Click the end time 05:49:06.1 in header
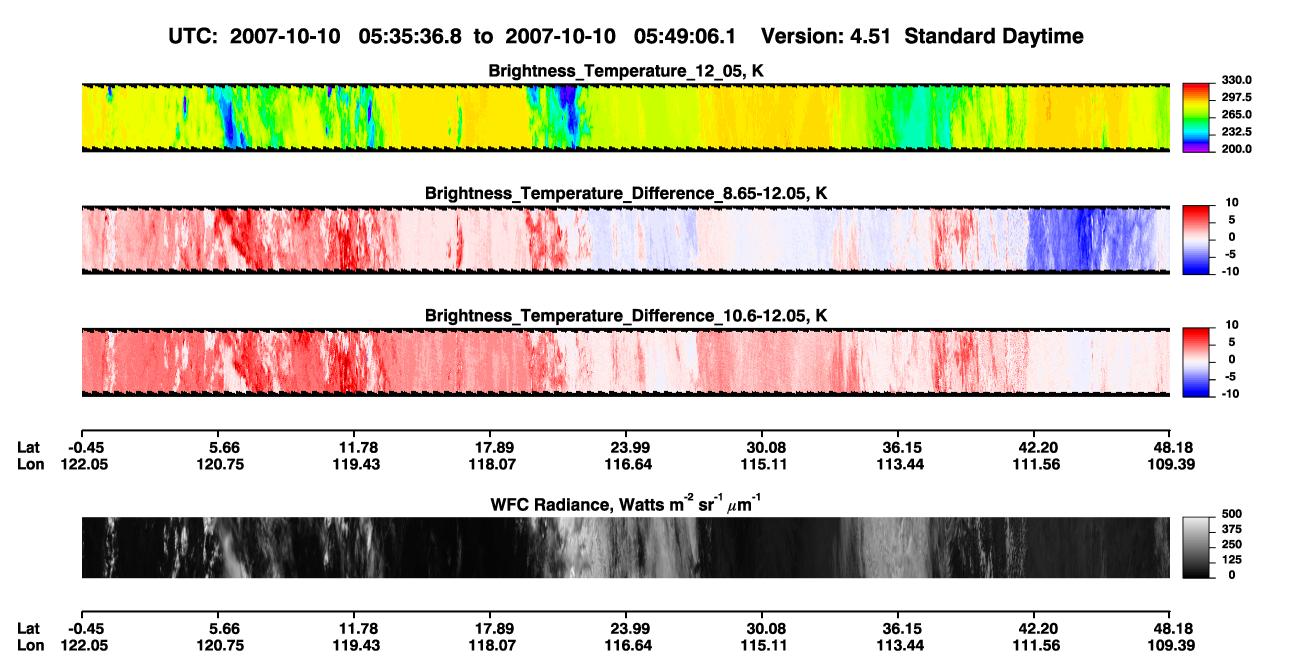 pos(685,36)
